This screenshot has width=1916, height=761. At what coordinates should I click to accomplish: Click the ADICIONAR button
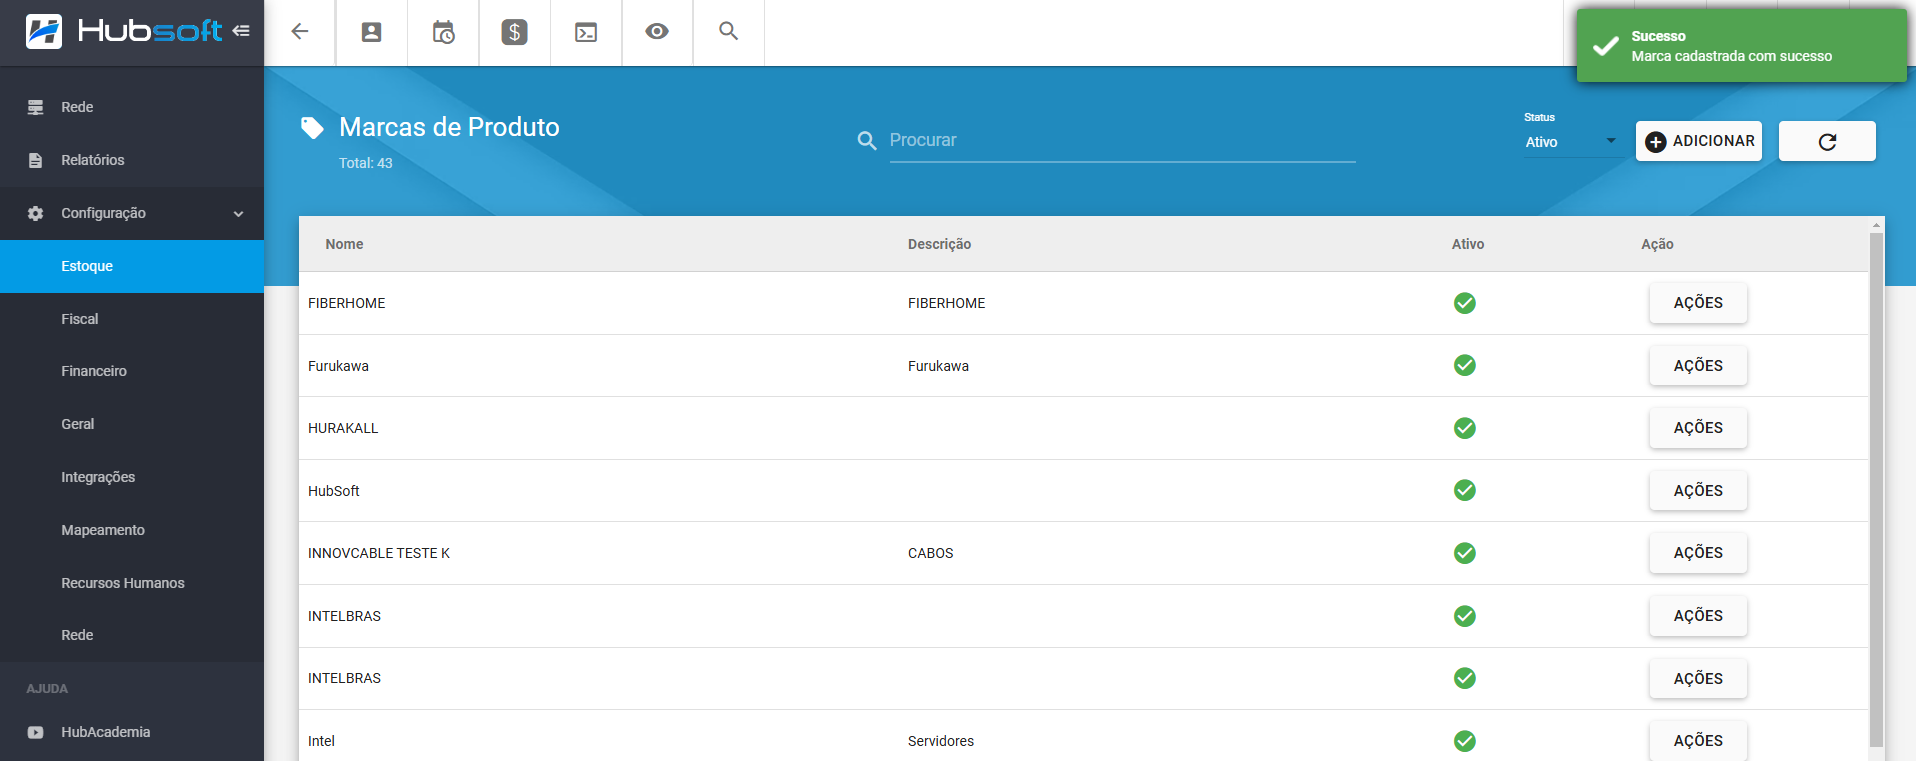point(1699,141)
